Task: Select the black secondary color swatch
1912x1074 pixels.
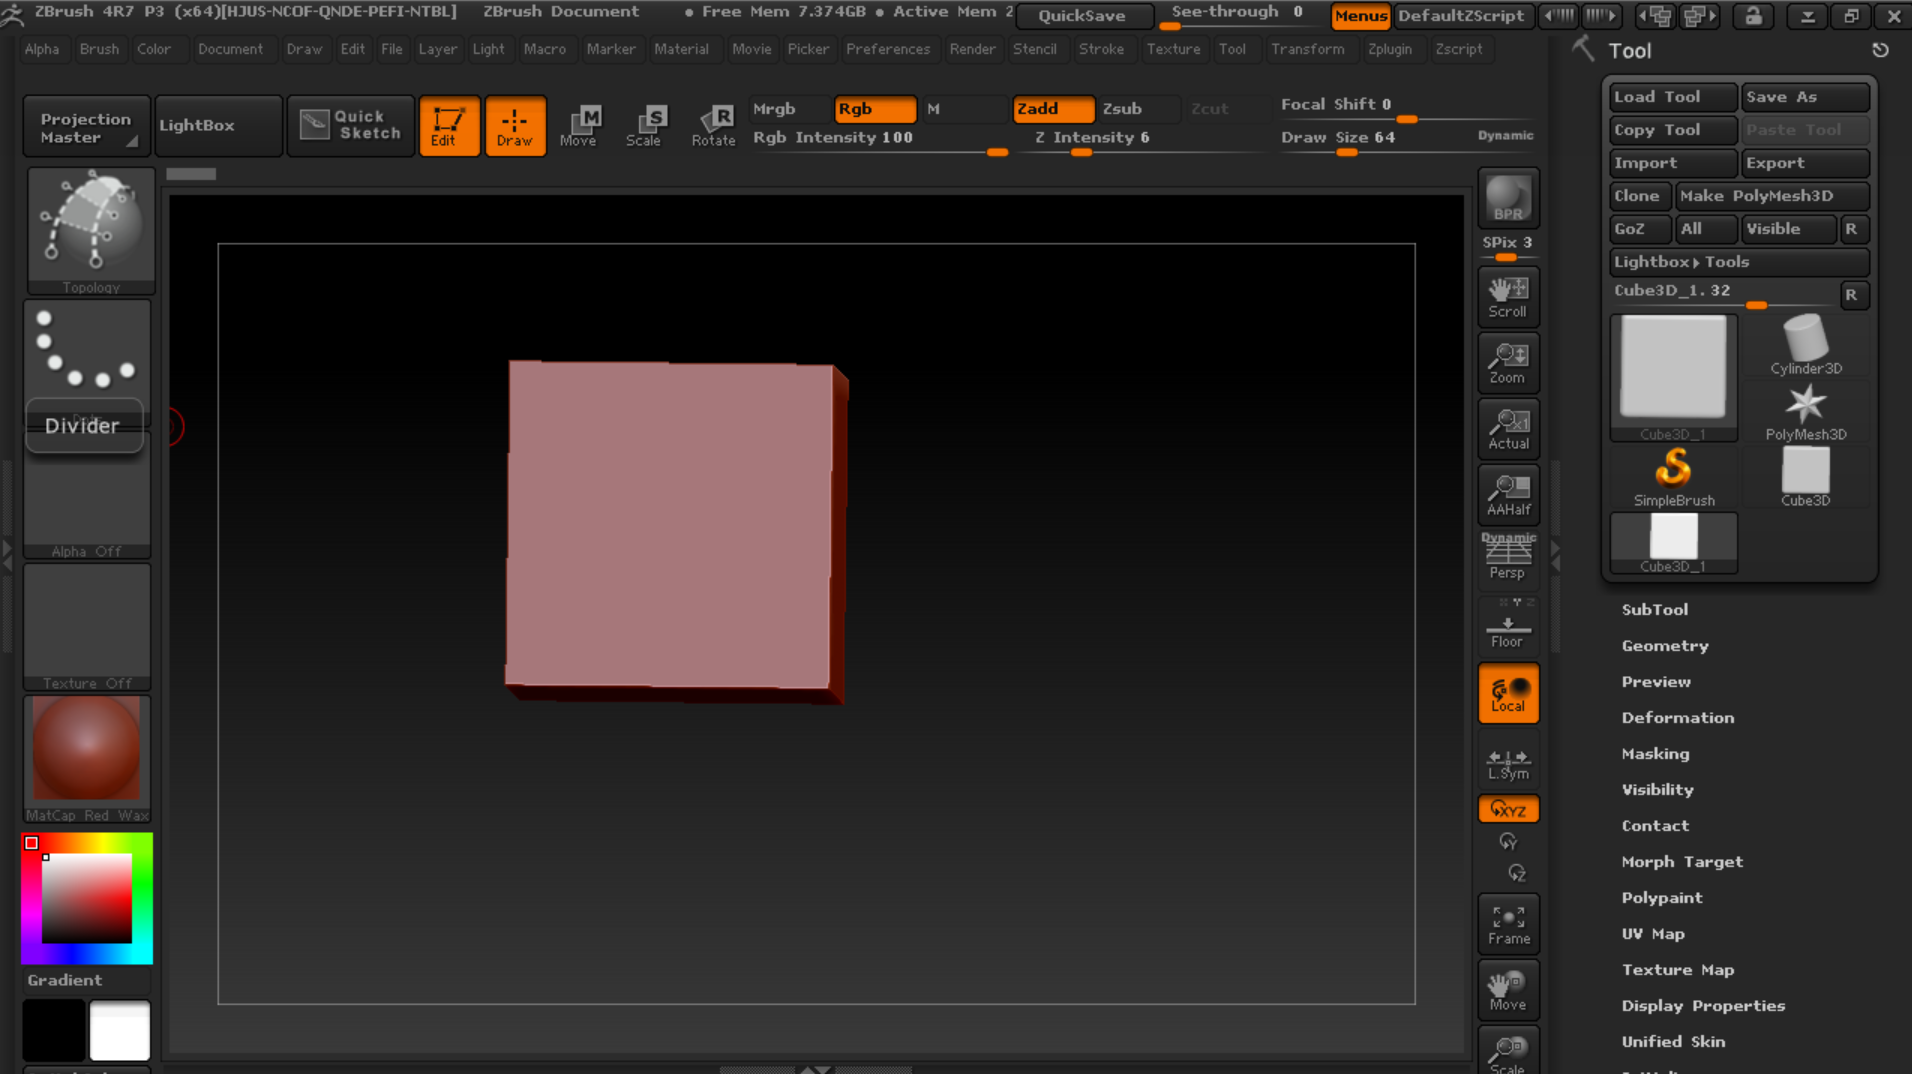Action: pyautogui.click(x=54, y=1030)
